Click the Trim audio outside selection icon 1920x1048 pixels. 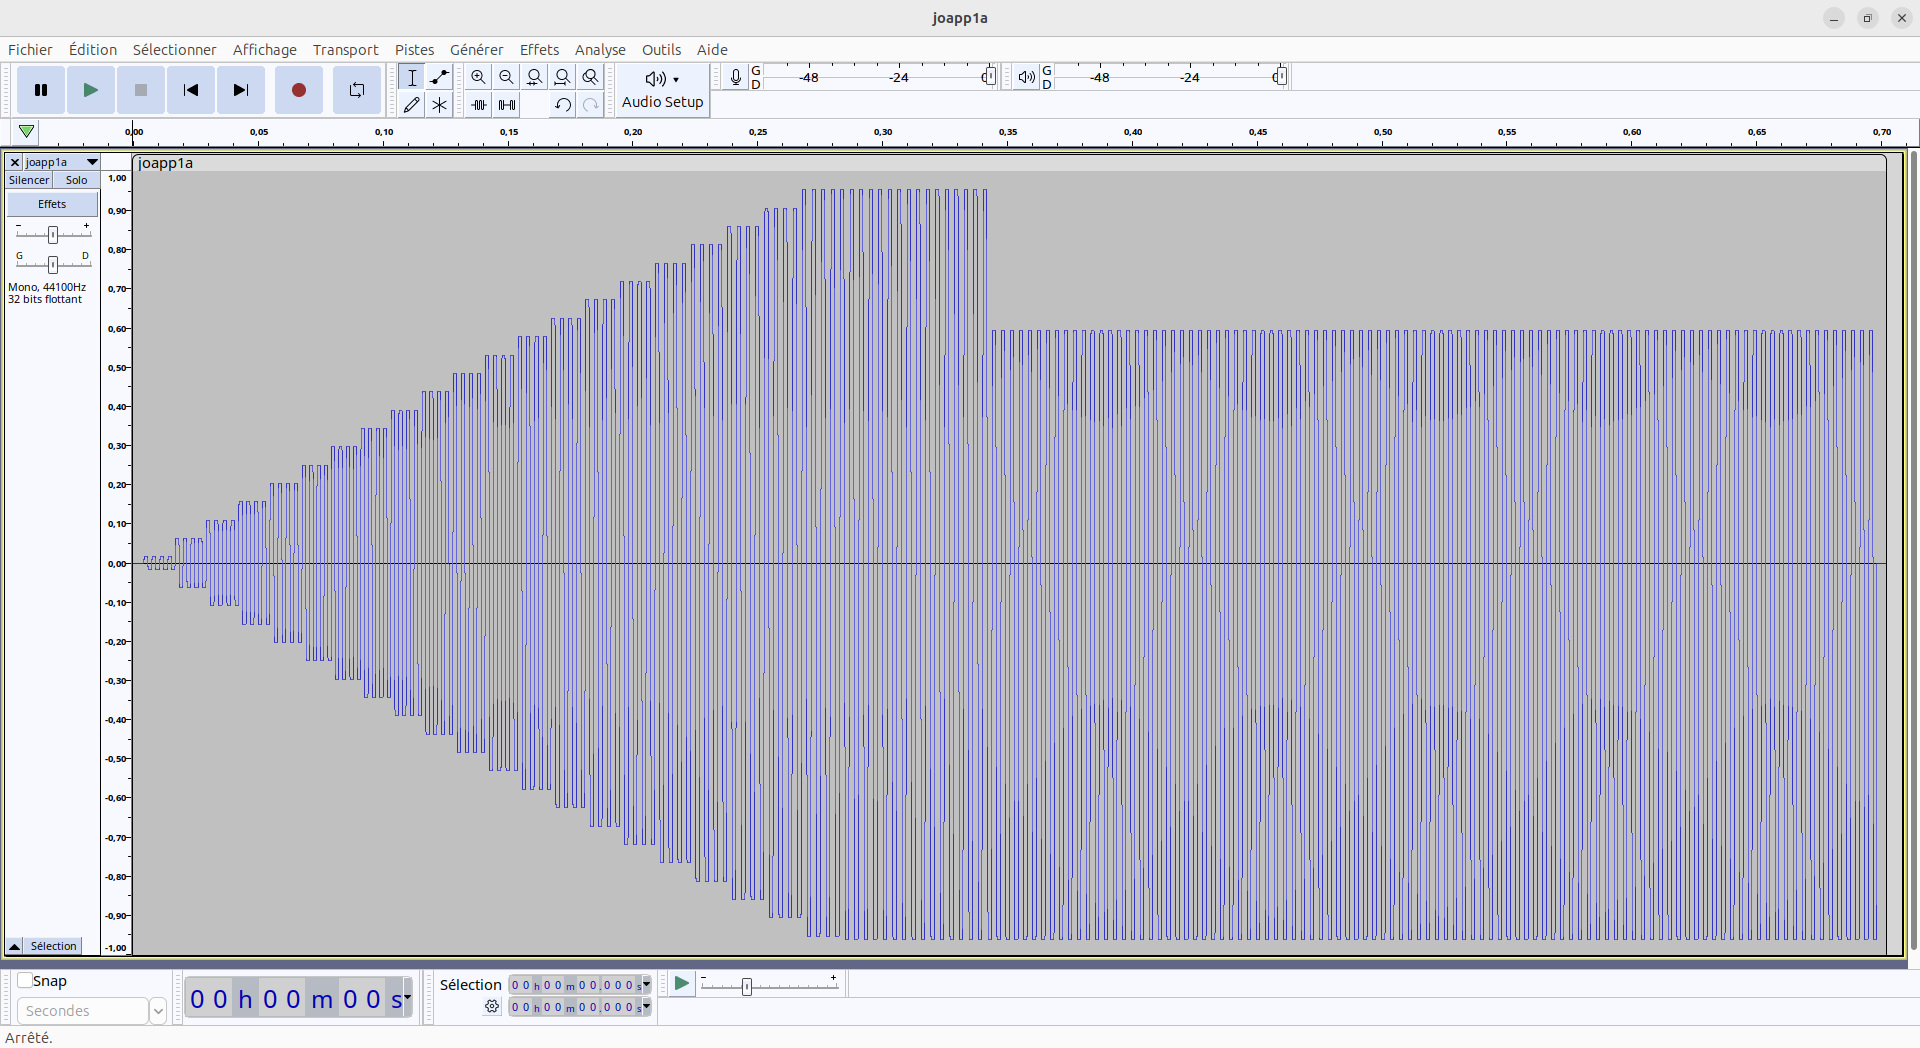(x=479, y=104)
